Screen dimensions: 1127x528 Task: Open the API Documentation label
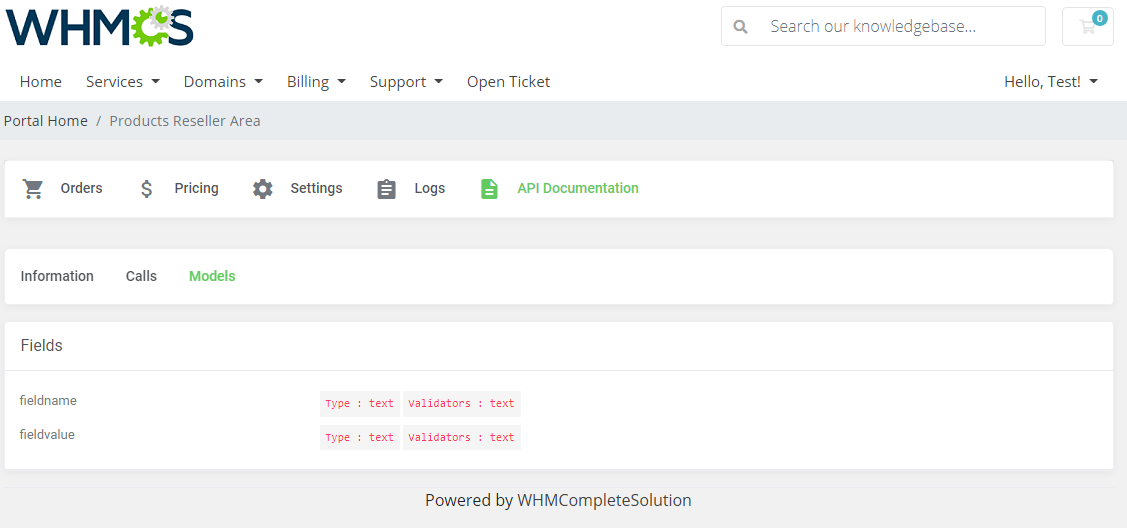click(578, 188)
